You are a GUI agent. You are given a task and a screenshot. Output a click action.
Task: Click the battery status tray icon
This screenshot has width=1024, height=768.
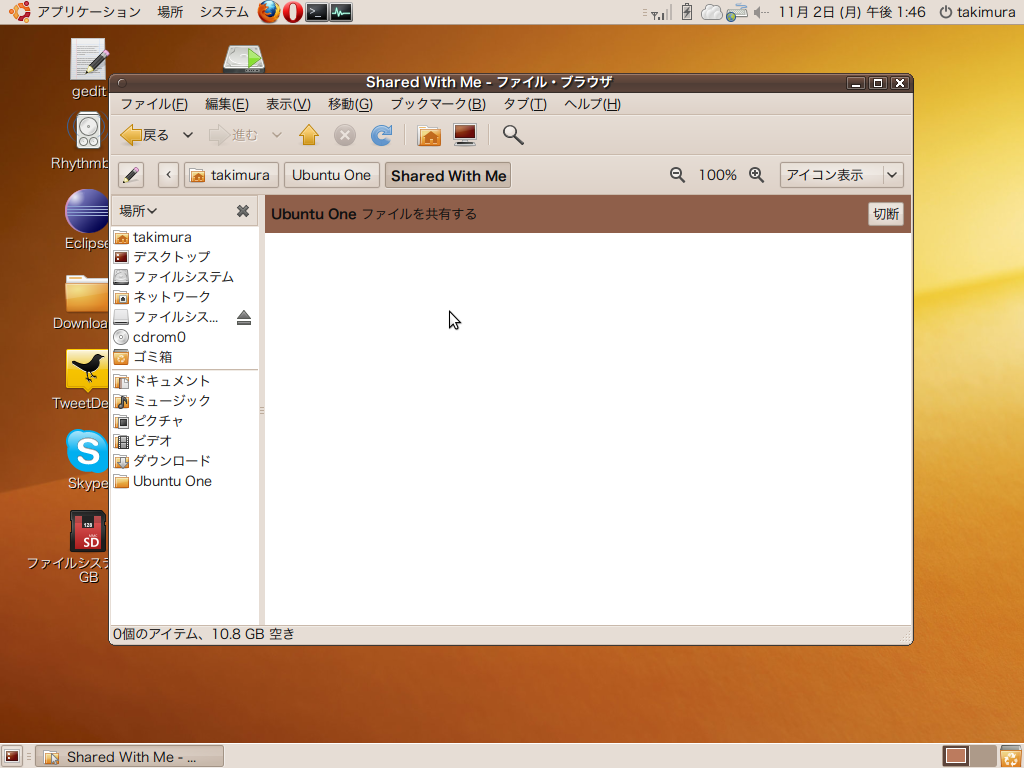point(687,12)
